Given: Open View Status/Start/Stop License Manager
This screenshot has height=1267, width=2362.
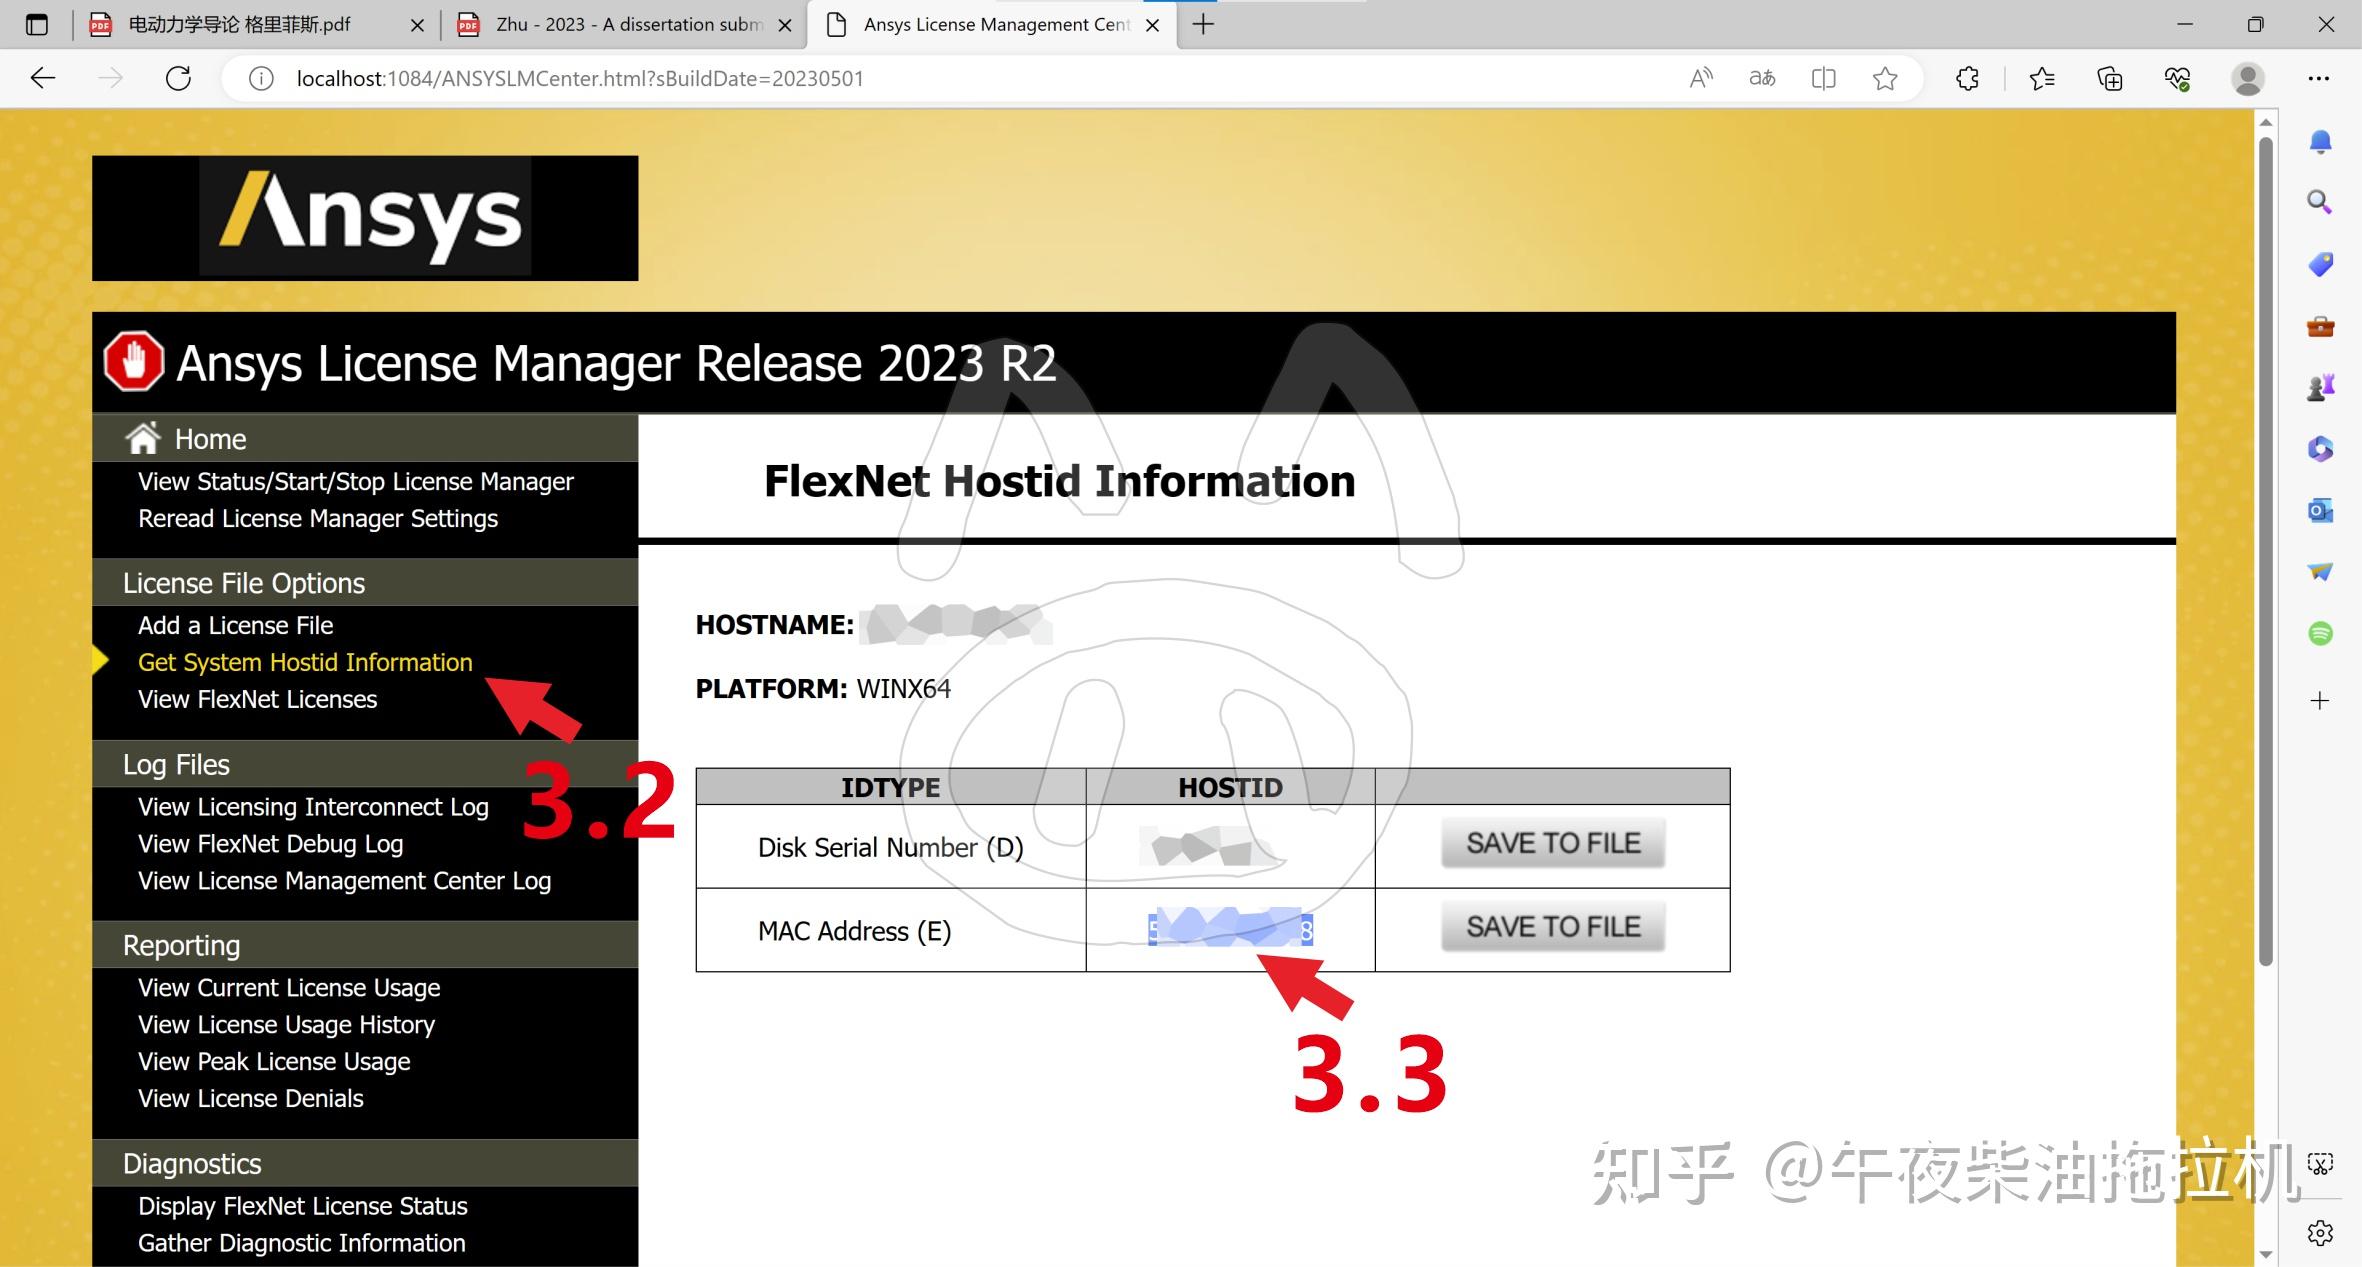Looking at the screenshot, I should 355,481.
